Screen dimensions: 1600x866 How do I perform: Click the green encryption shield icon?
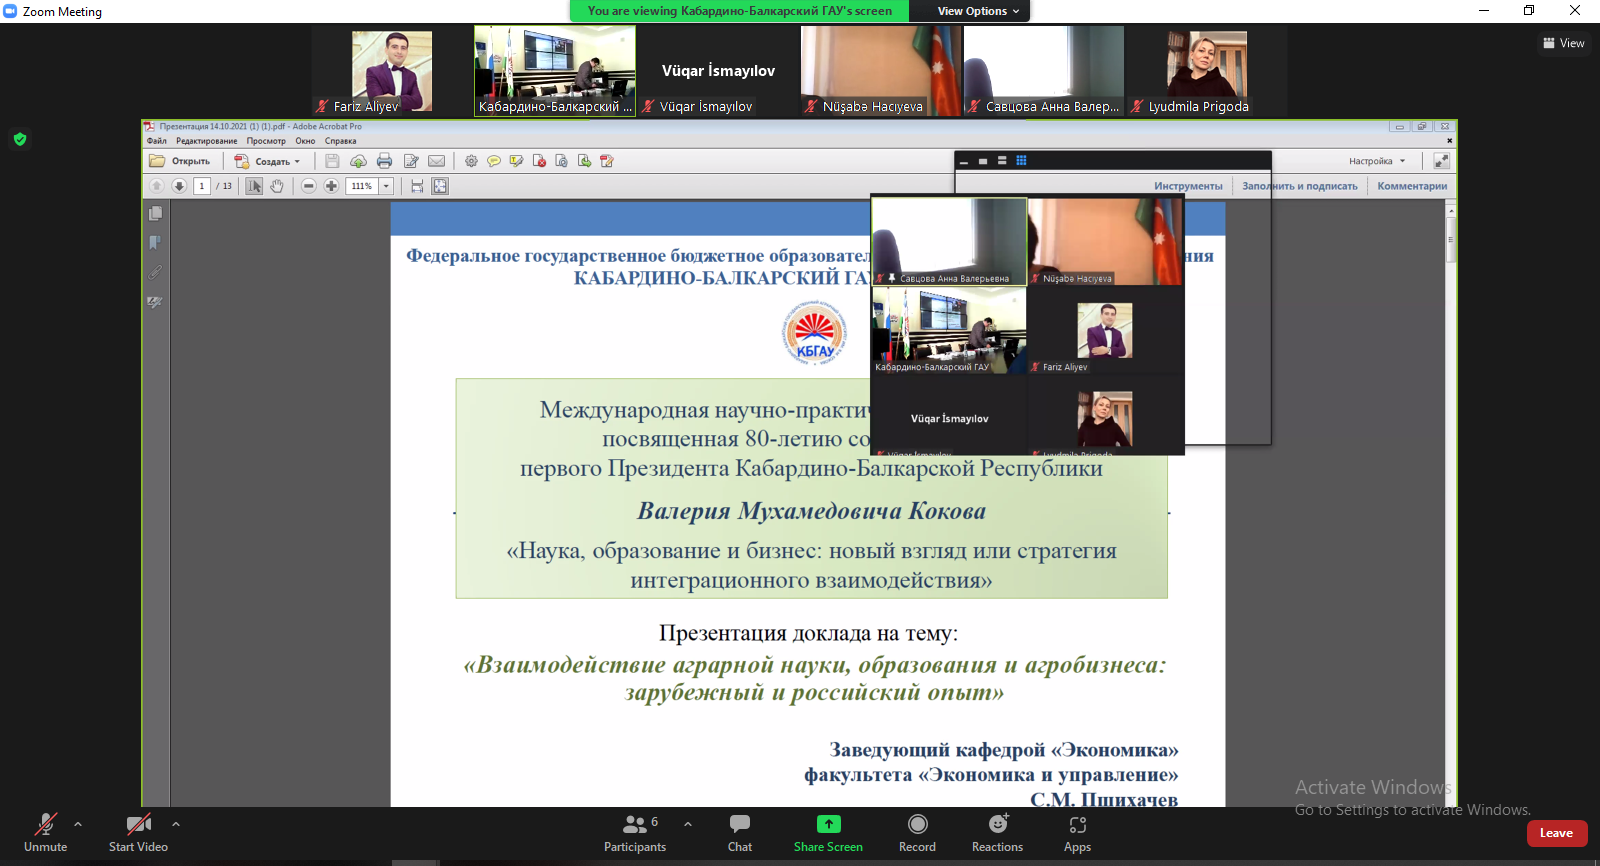[20, 139]
